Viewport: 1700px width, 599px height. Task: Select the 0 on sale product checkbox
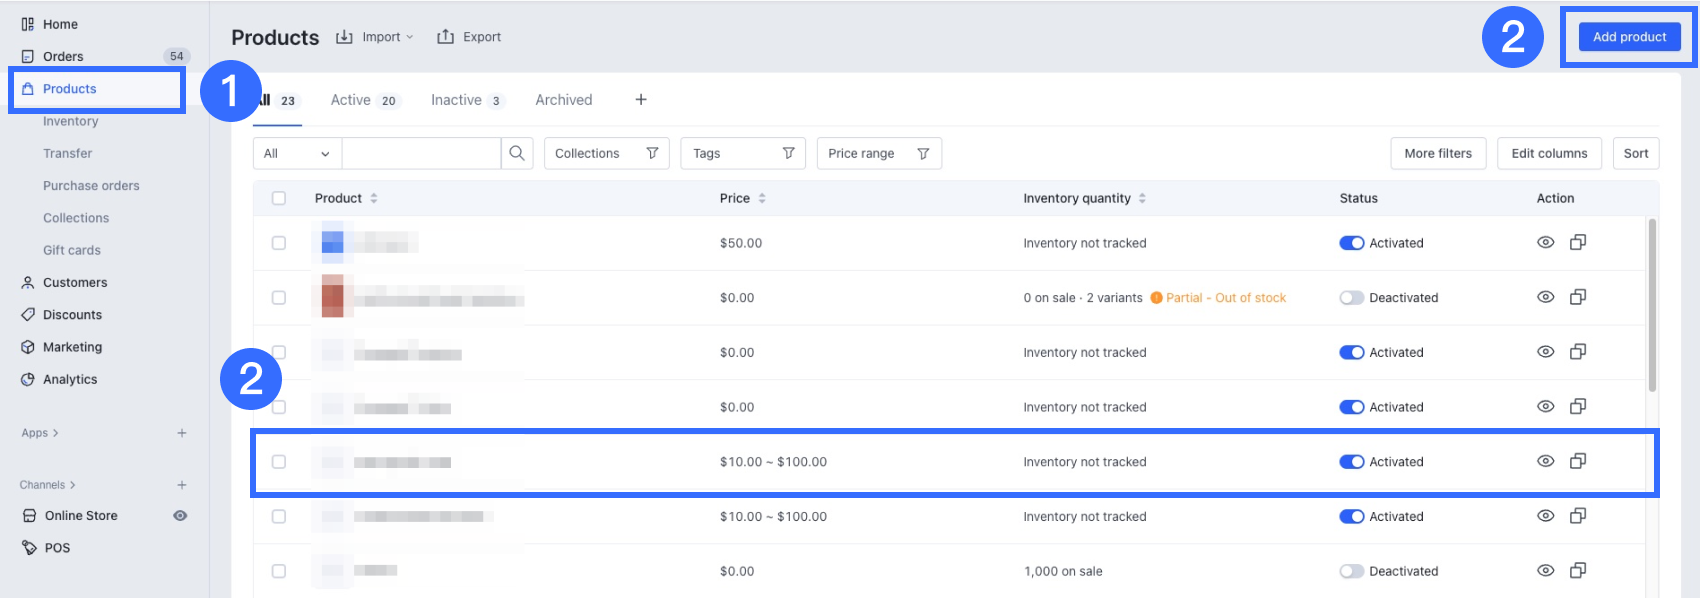(279, 298)
